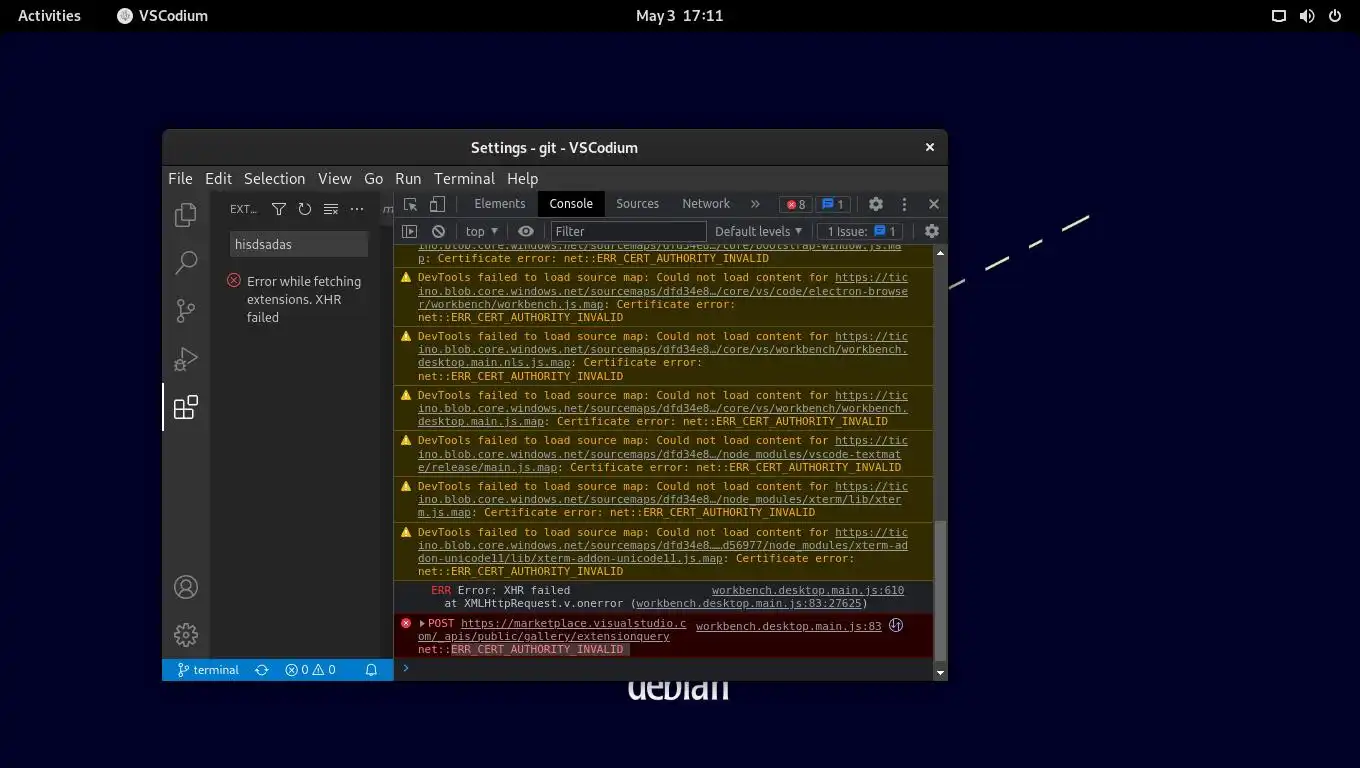Image resolution: width=1360 pixels, height=768 pixels.
Task: Open the Go menu
Action: 373,178
